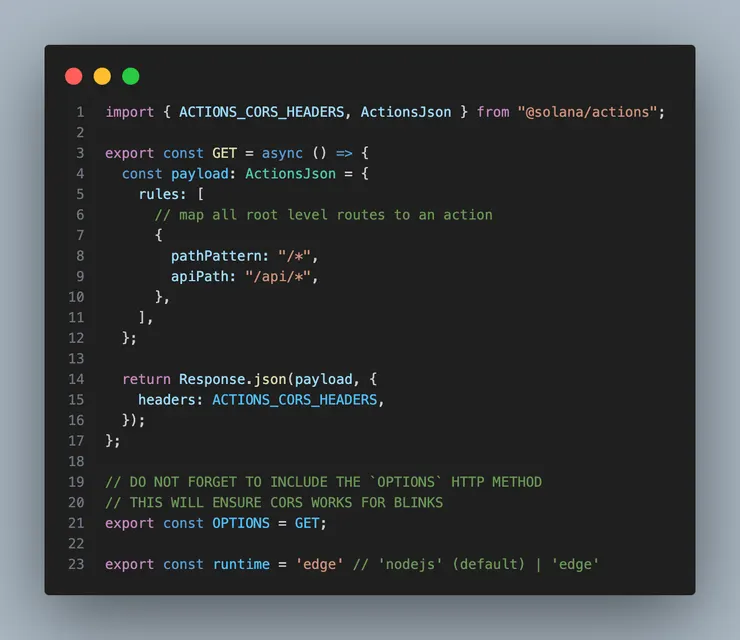Click line number 1 in gutter

click(80, 112)
